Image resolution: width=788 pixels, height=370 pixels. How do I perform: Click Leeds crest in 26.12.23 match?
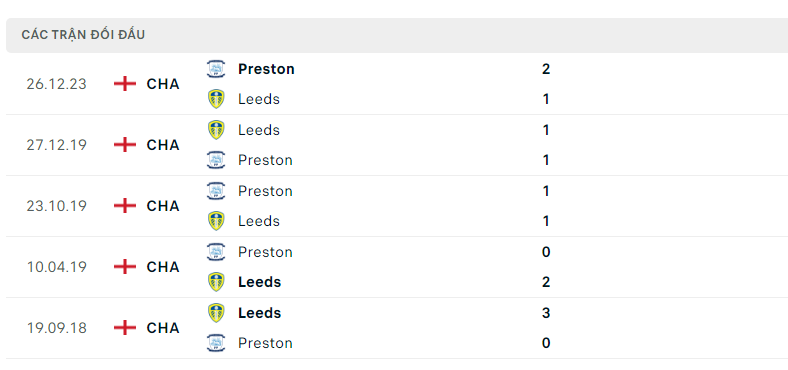click(216, 99)
